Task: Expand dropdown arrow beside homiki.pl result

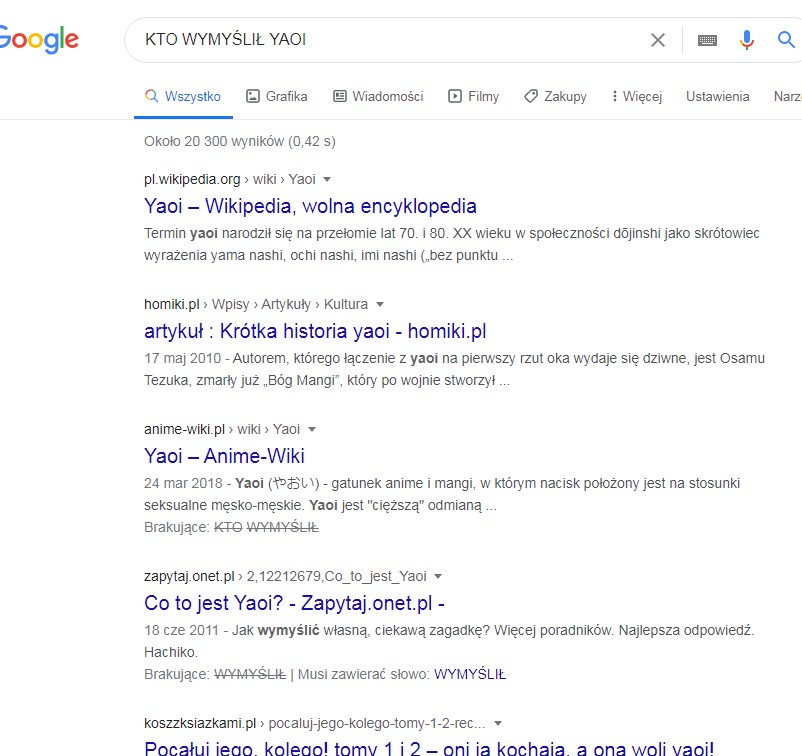Action: (380, 305)
